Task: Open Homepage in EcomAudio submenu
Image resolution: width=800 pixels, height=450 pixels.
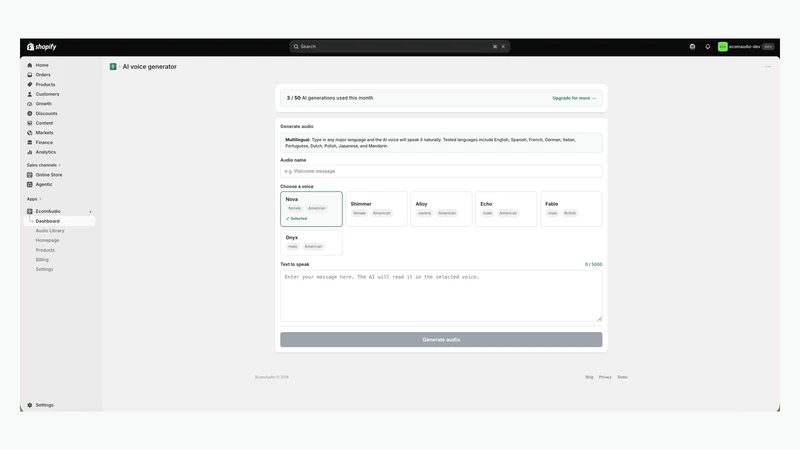Action: pyautogui.click(x=47, y=240)
